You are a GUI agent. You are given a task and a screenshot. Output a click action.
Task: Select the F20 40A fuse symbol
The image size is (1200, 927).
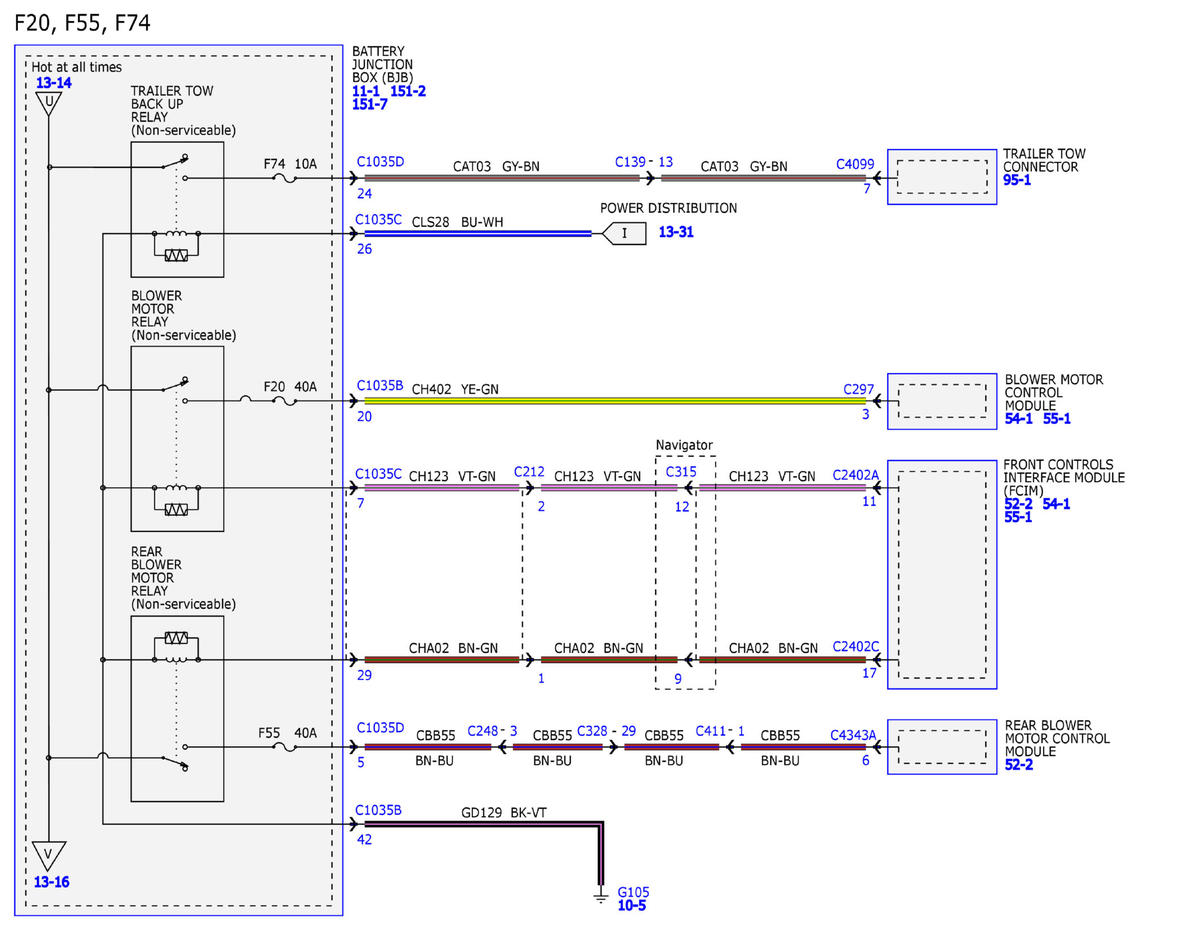coord(285,401)
